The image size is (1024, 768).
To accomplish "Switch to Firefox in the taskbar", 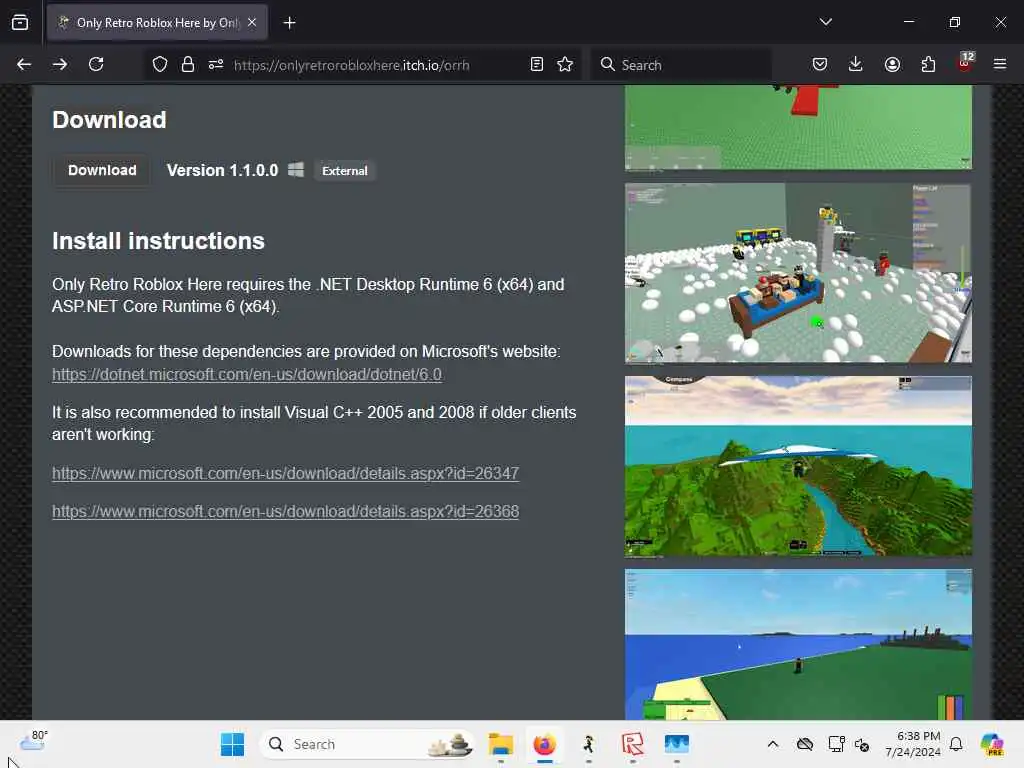I will click(x=545, y=744).
